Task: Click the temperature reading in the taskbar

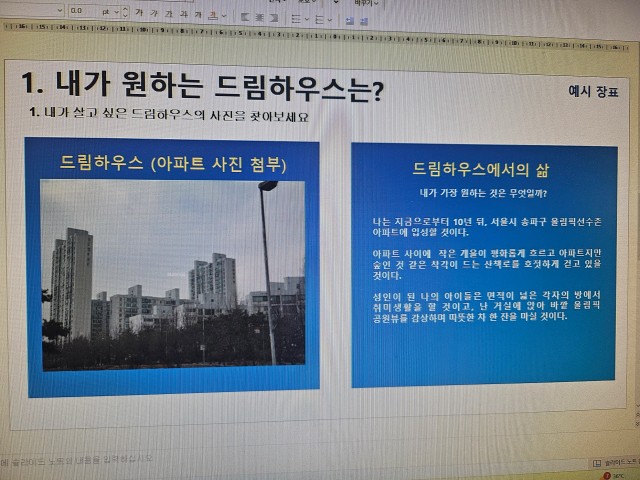Action: (x=619, y=476)
